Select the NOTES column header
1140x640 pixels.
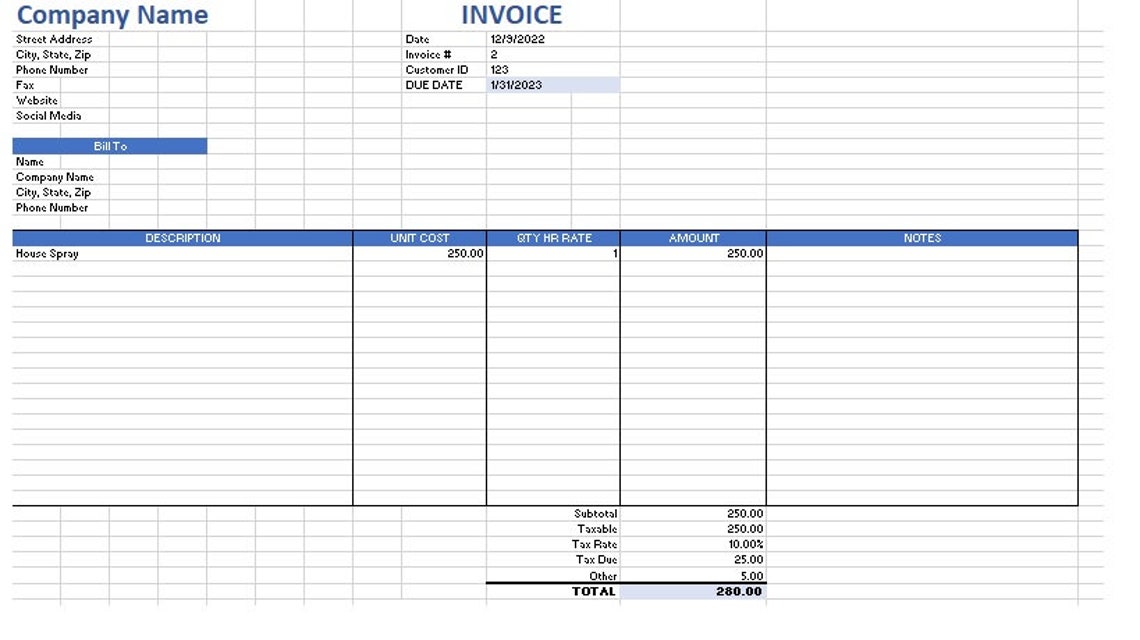[922, 238]
